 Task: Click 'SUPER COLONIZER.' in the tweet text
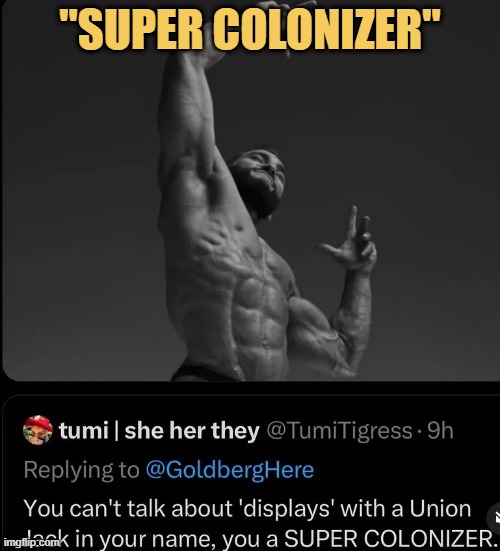pos(391,538)
